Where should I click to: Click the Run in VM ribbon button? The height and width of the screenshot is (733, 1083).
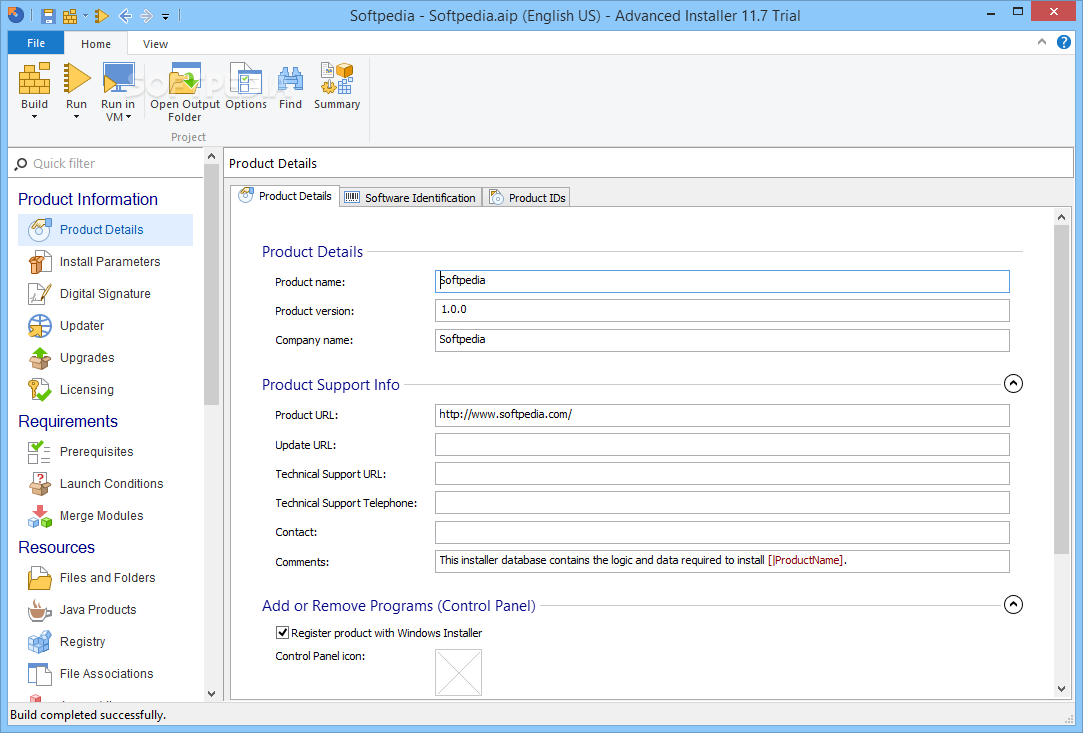pyautogui.click(x=118, y=92)
